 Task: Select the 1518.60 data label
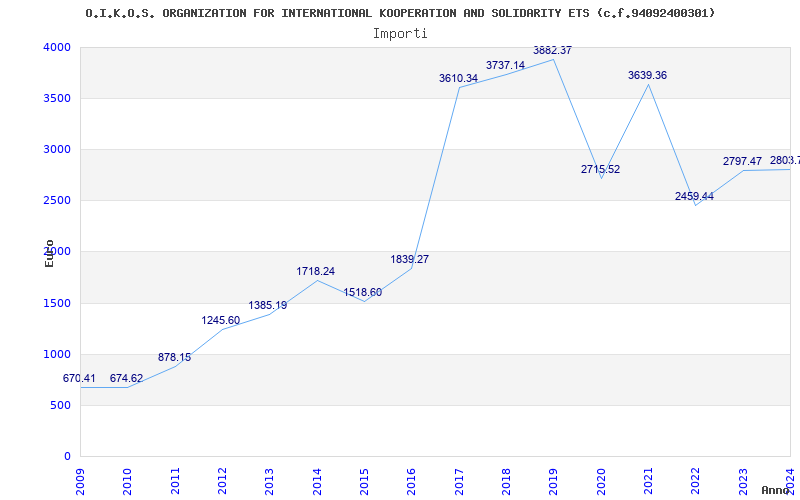362,293
